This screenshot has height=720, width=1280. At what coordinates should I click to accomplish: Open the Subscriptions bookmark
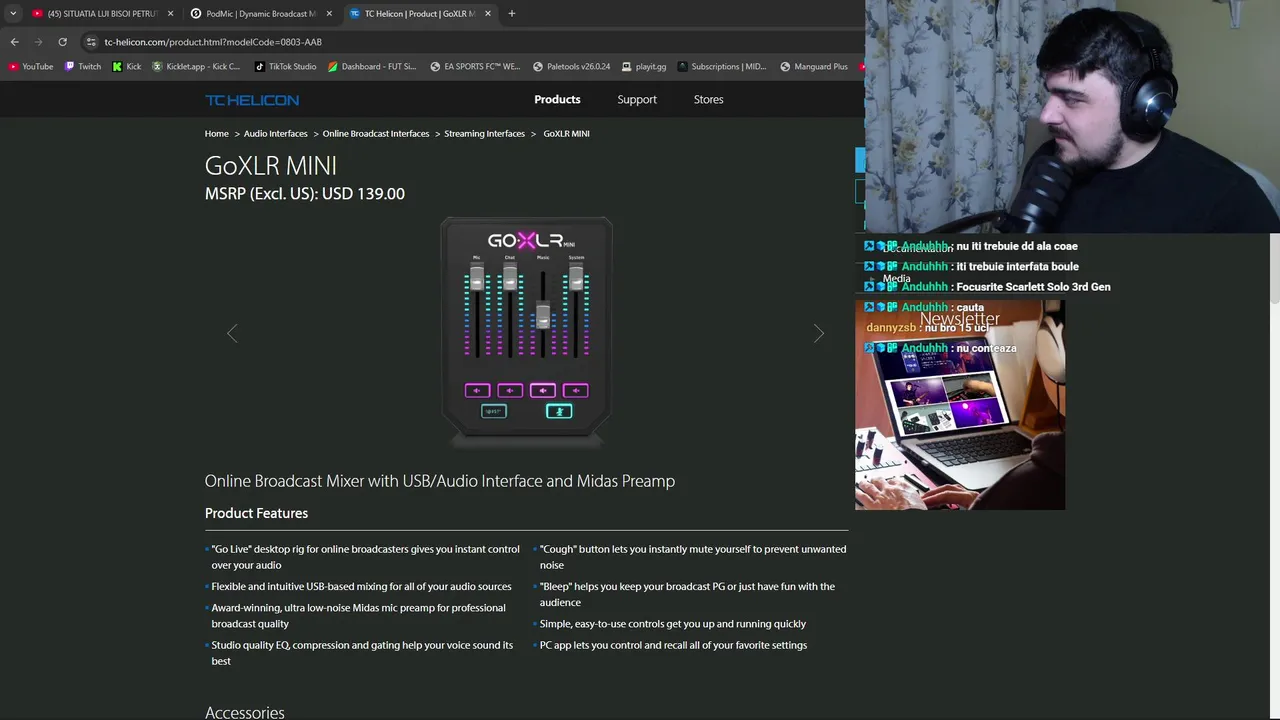tap(721, 66)
